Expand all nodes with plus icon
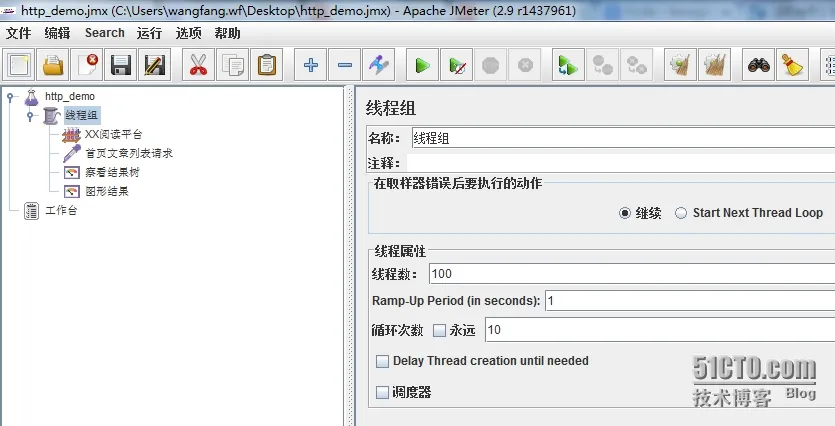Image resolution: width=835 pixels, height=426 pixels. point(310,65)
